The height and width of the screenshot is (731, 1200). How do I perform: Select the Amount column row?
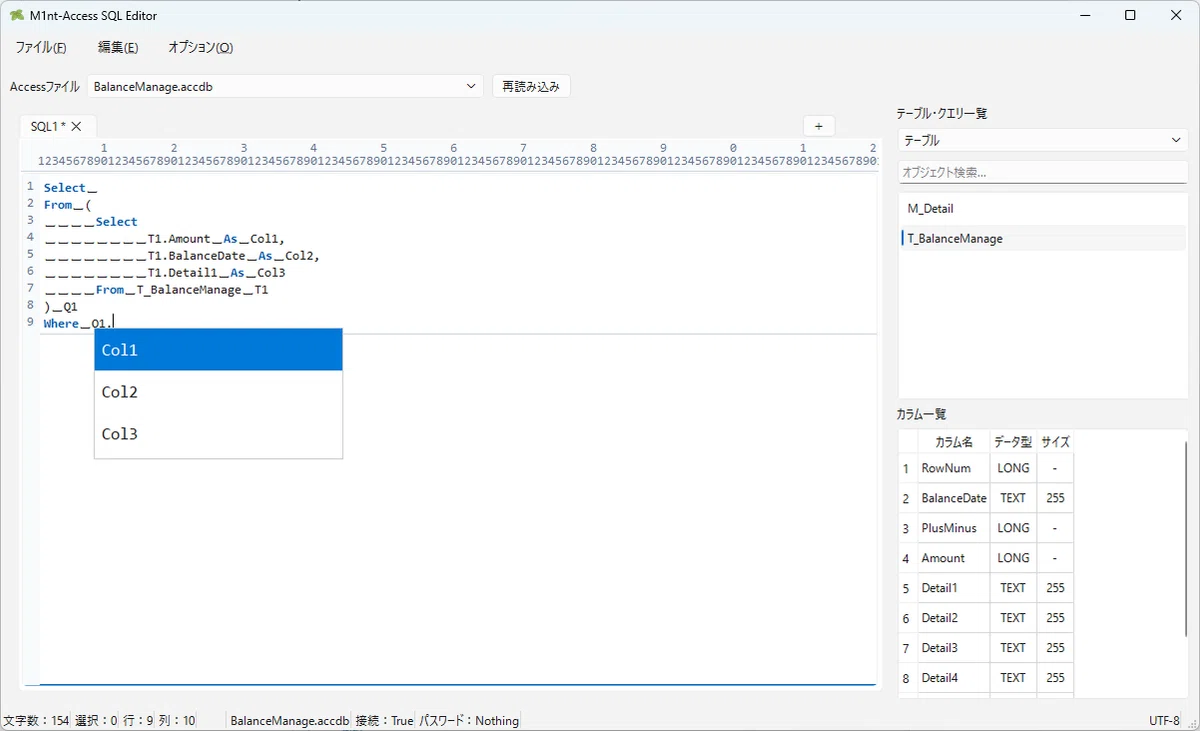click(x=986, y=558)
